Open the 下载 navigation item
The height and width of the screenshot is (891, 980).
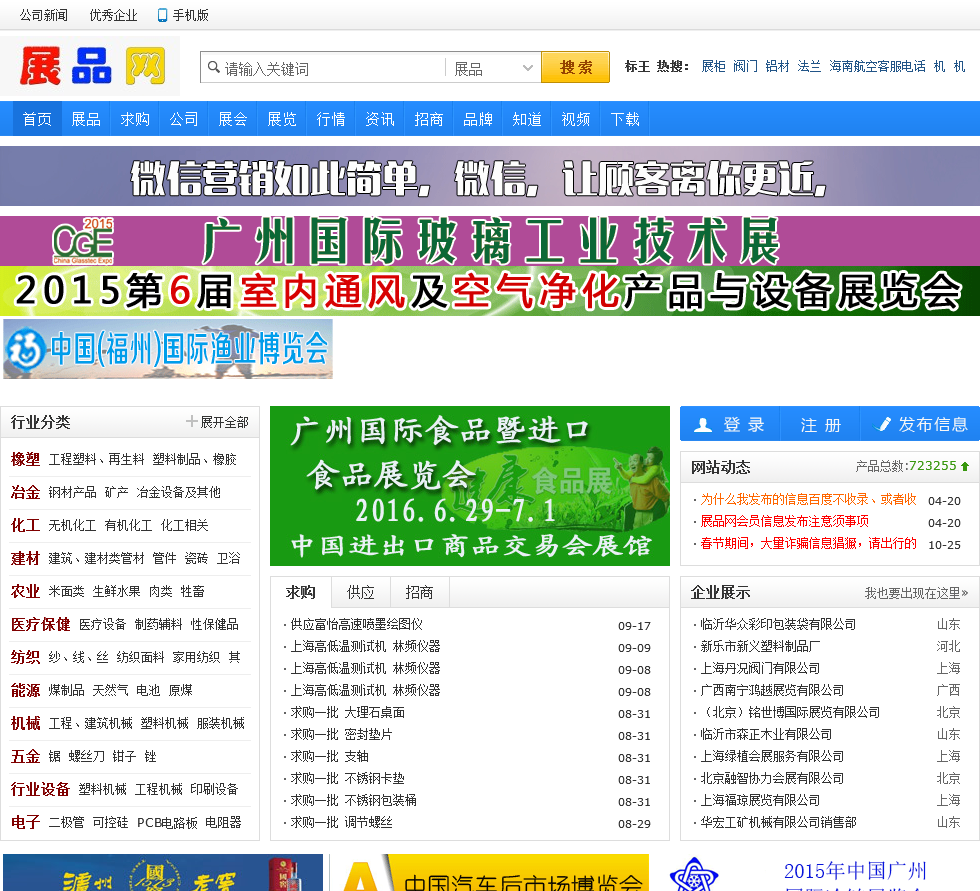pyautogui.click(x=624, y=119)
